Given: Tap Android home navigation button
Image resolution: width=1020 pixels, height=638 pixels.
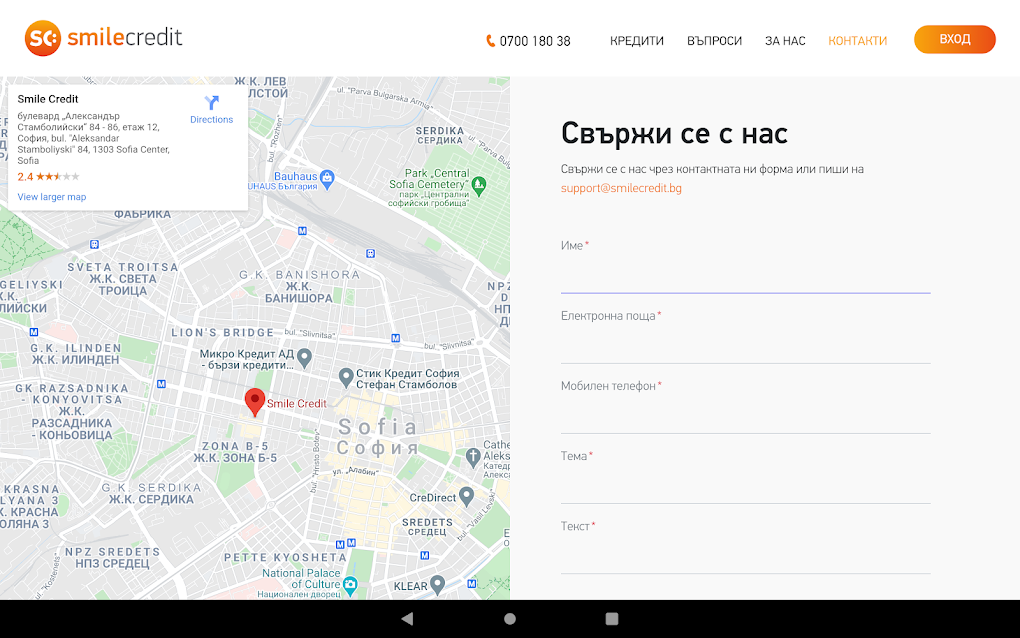Looking at the screenshot, I should [x=510, y=618].
